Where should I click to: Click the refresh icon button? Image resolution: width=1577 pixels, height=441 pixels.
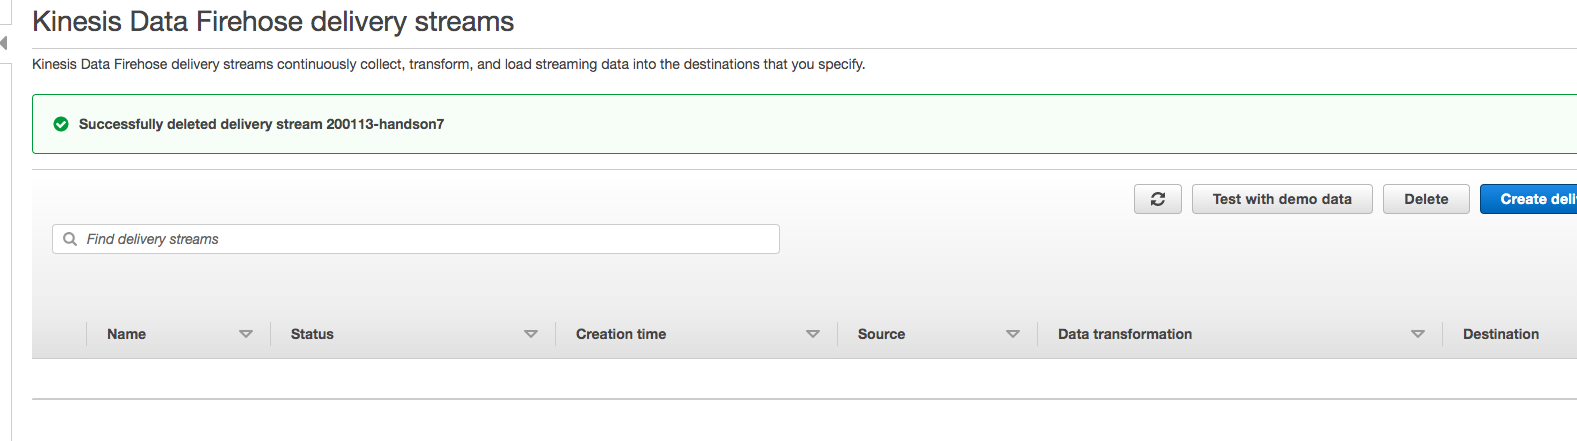tap(1158, 199)
